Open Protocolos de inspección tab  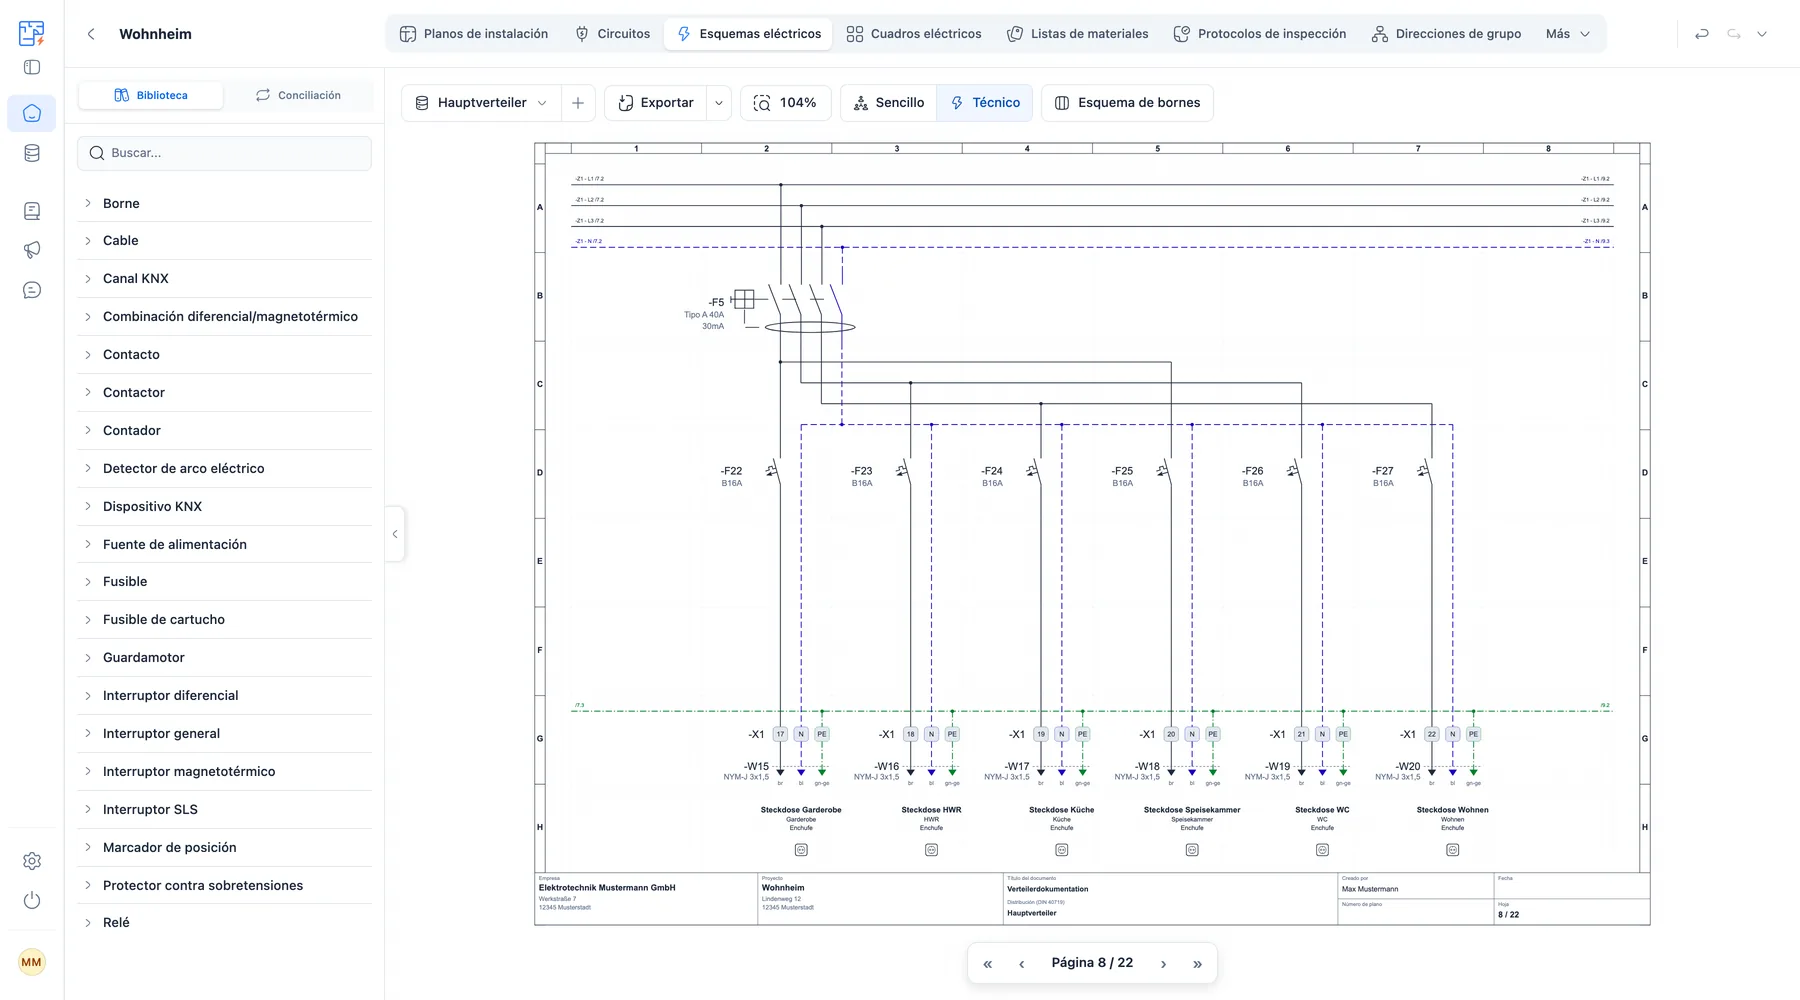tap(1259, 34)
